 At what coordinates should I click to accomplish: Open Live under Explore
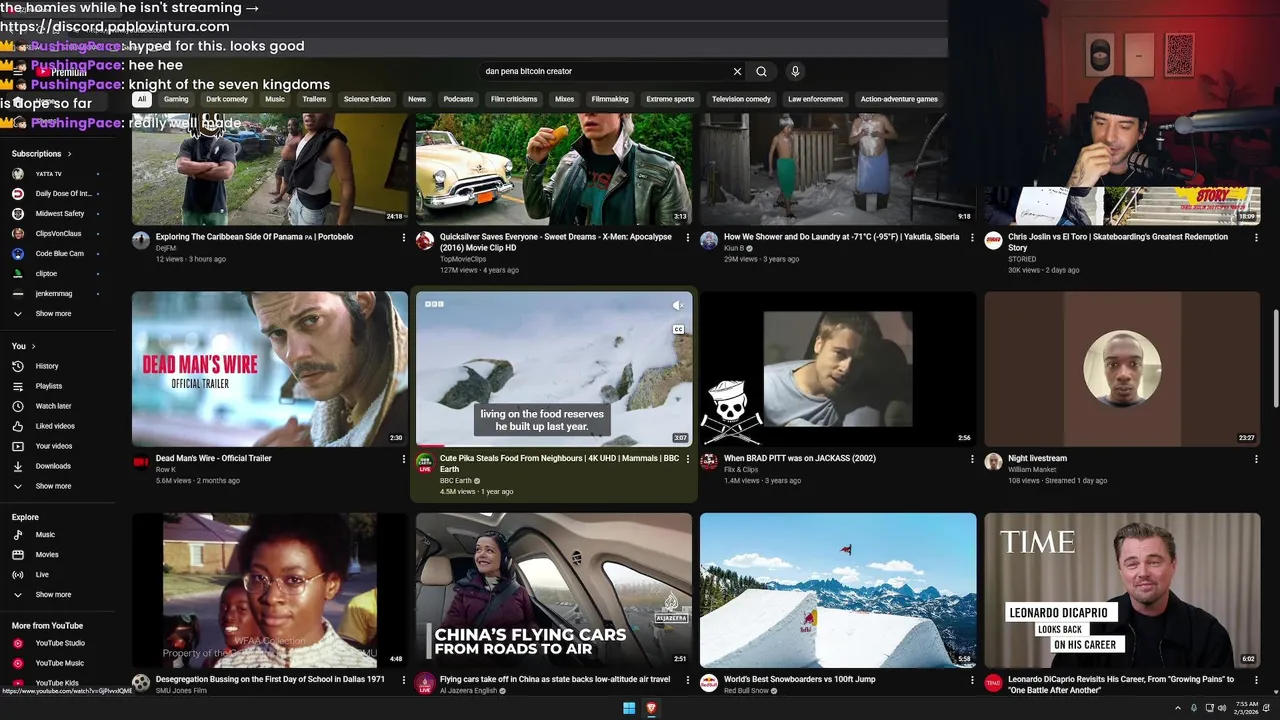60,575
